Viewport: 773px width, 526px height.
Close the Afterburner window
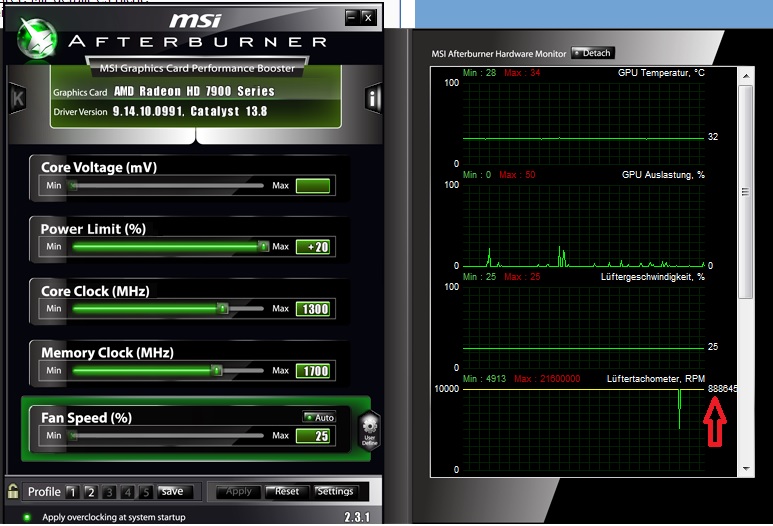368,18
